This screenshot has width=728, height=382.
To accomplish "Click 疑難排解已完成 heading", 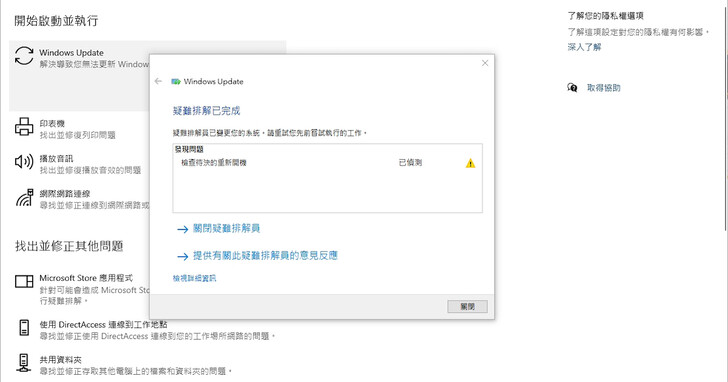I will pos(206,111).
